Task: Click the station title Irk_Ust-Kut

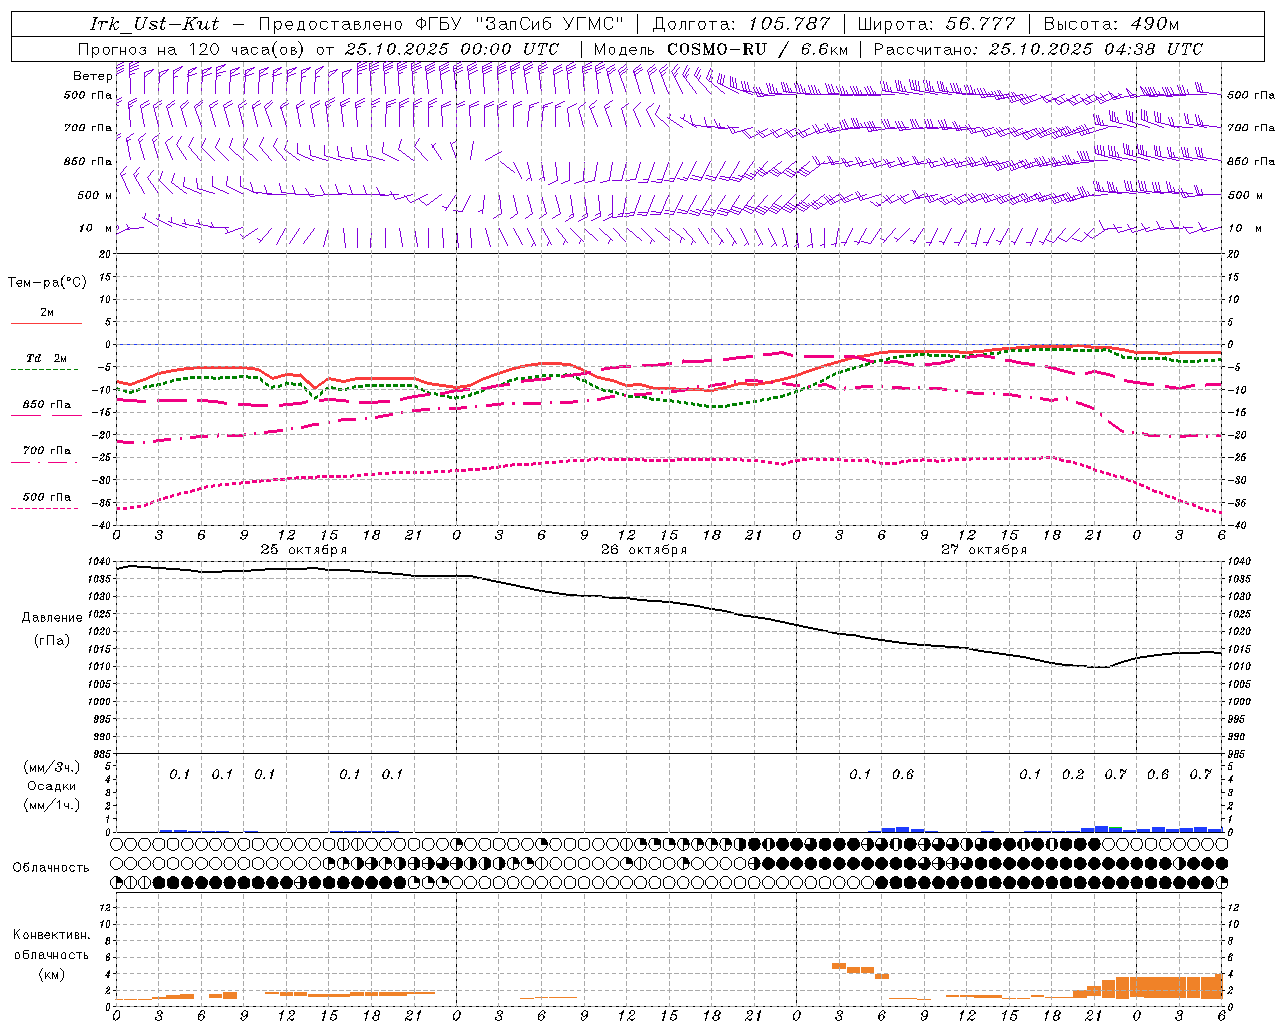Action: 154,24
